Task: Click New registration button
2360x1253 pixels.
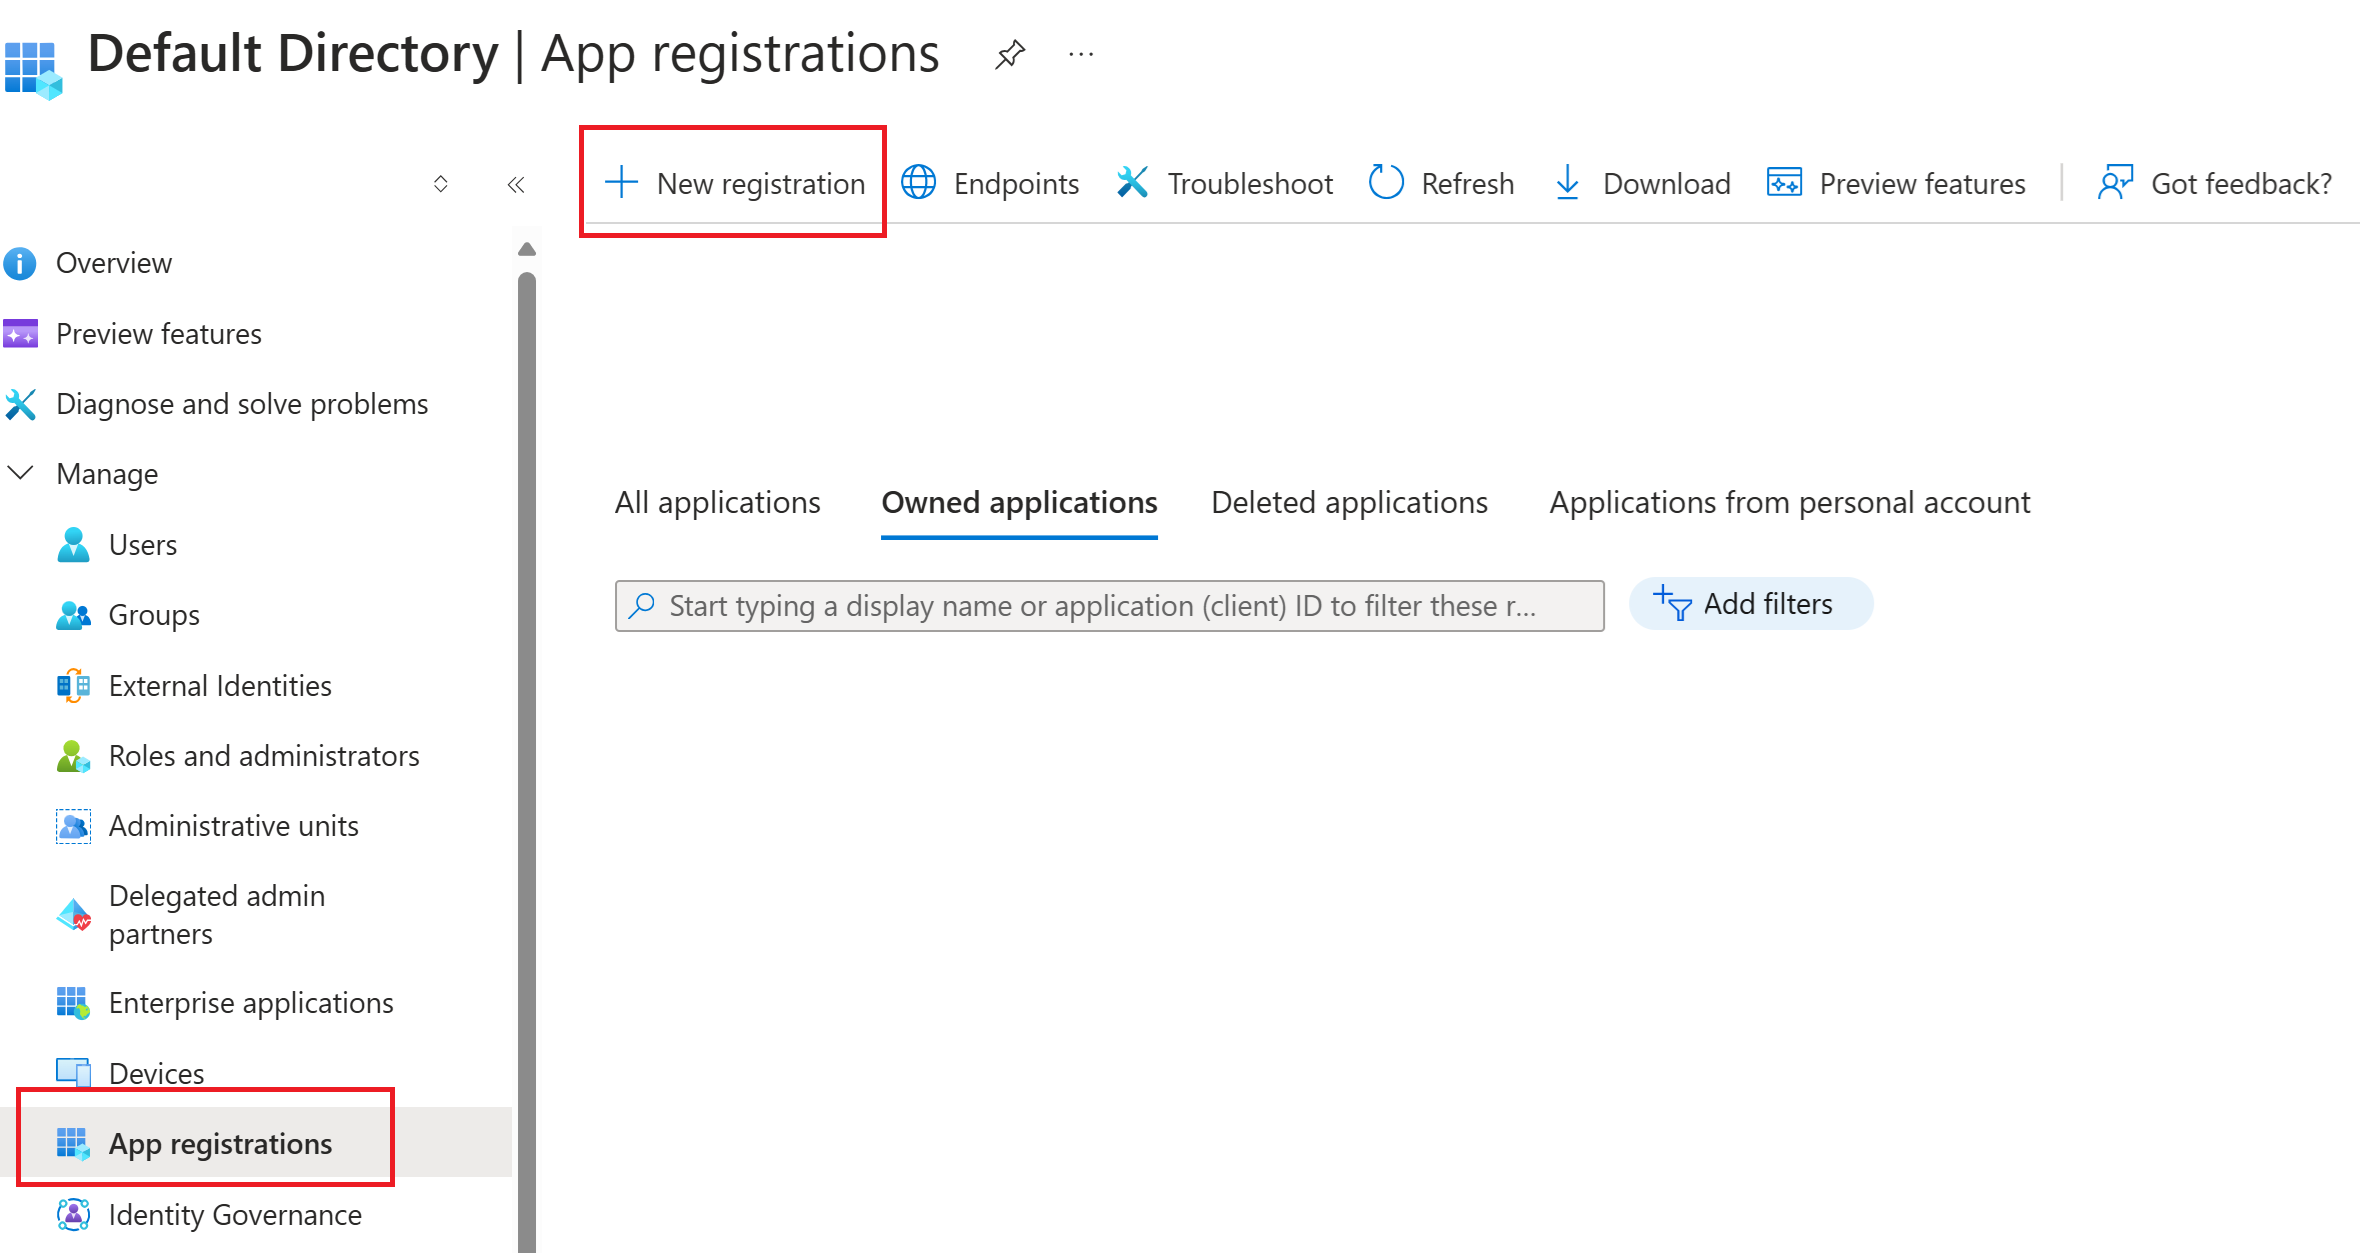Action: (735, 183)
